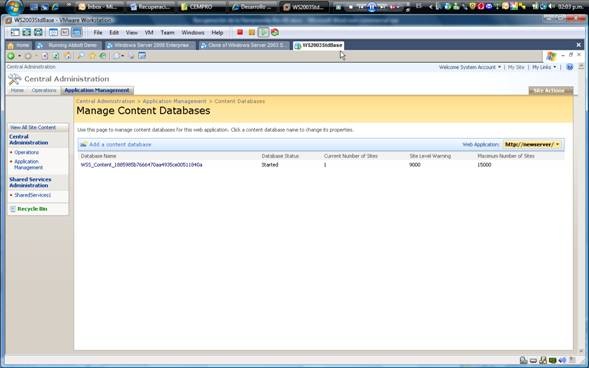Click the red VMware power off button
The image size is (589, 368).
tap(240, 32)
